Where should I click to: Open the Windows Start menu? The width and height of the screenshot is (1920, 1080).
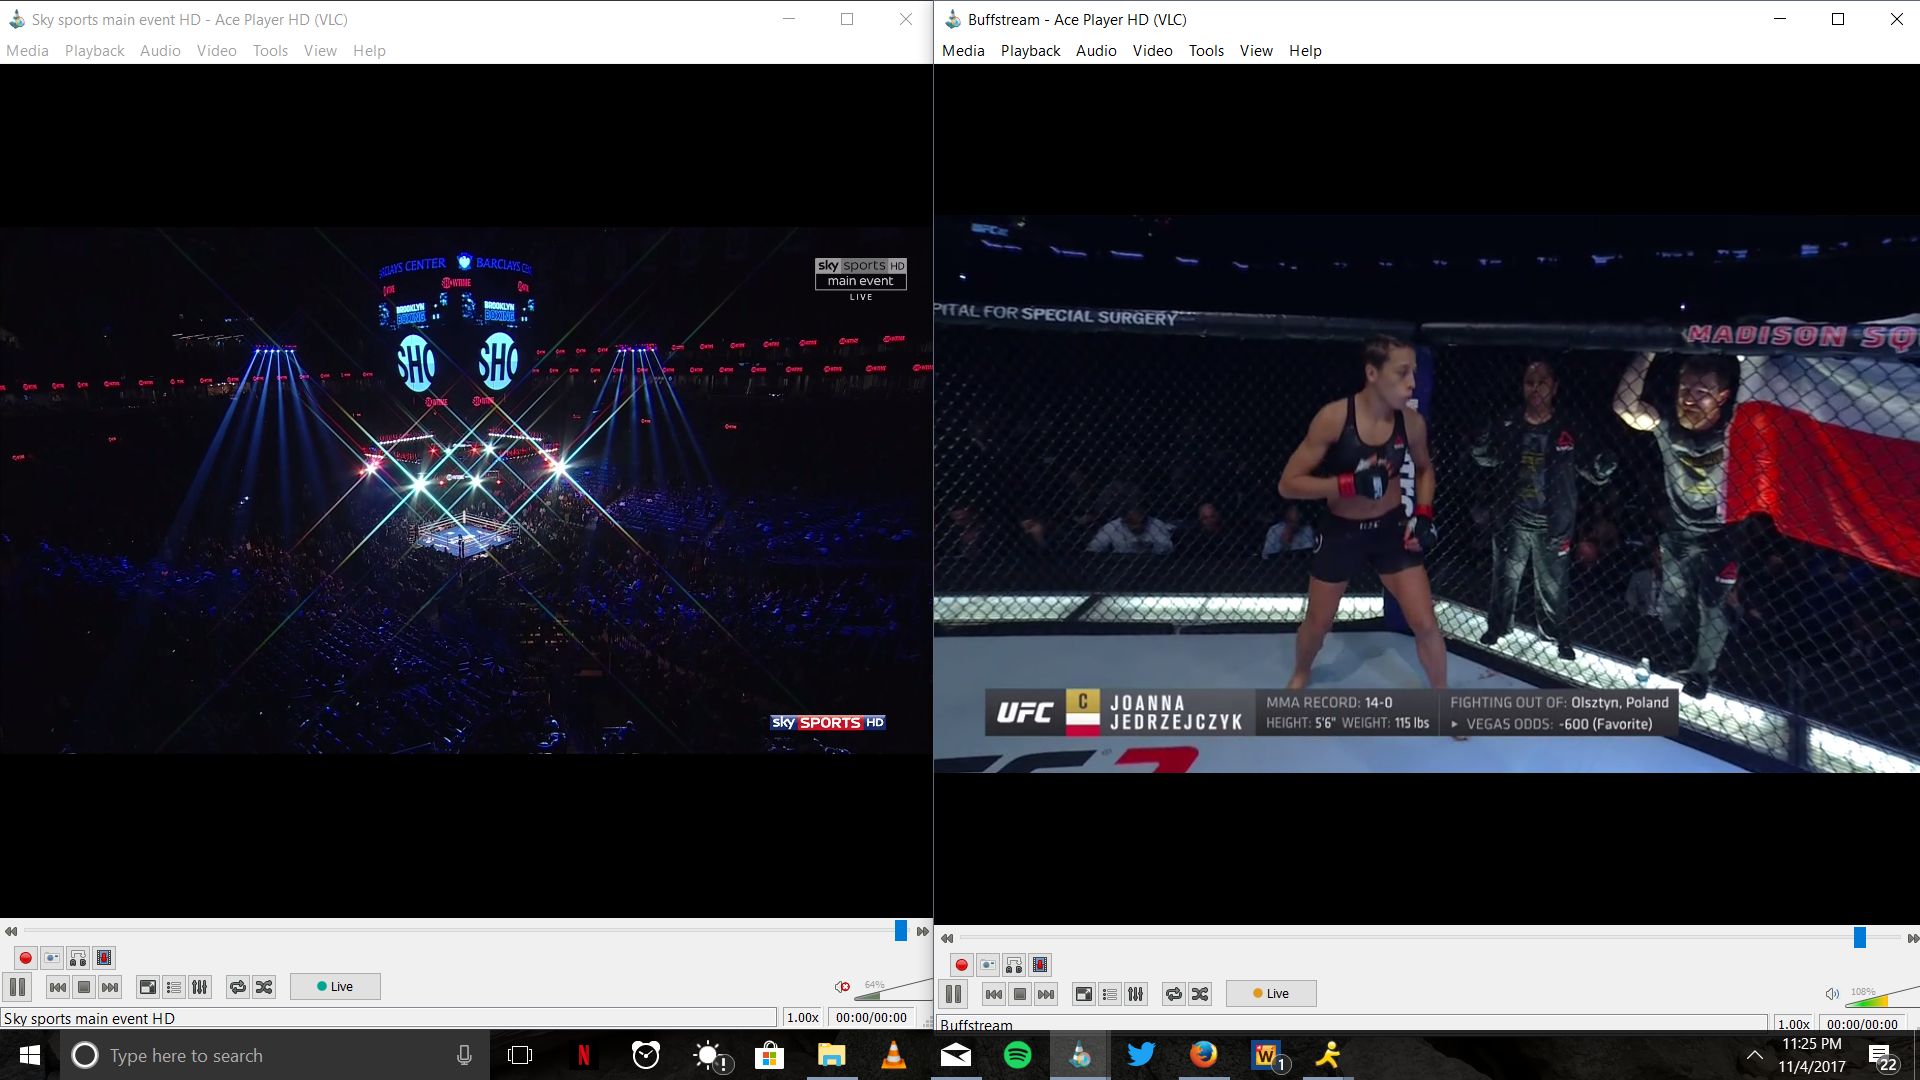tap(30, 1055)
